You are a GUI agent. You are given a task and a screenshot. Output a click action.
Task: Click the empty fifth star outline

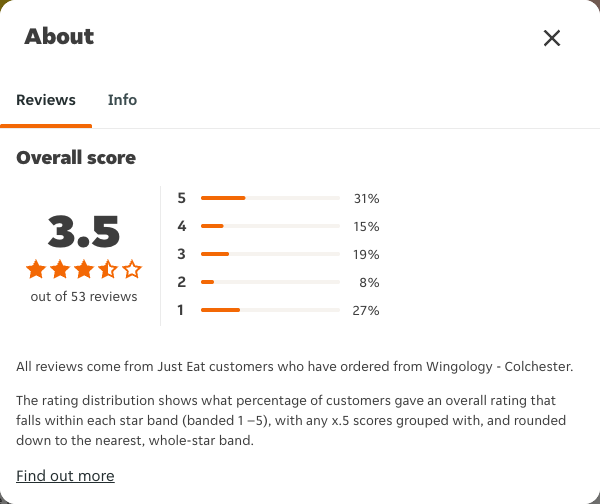[132, 269]
